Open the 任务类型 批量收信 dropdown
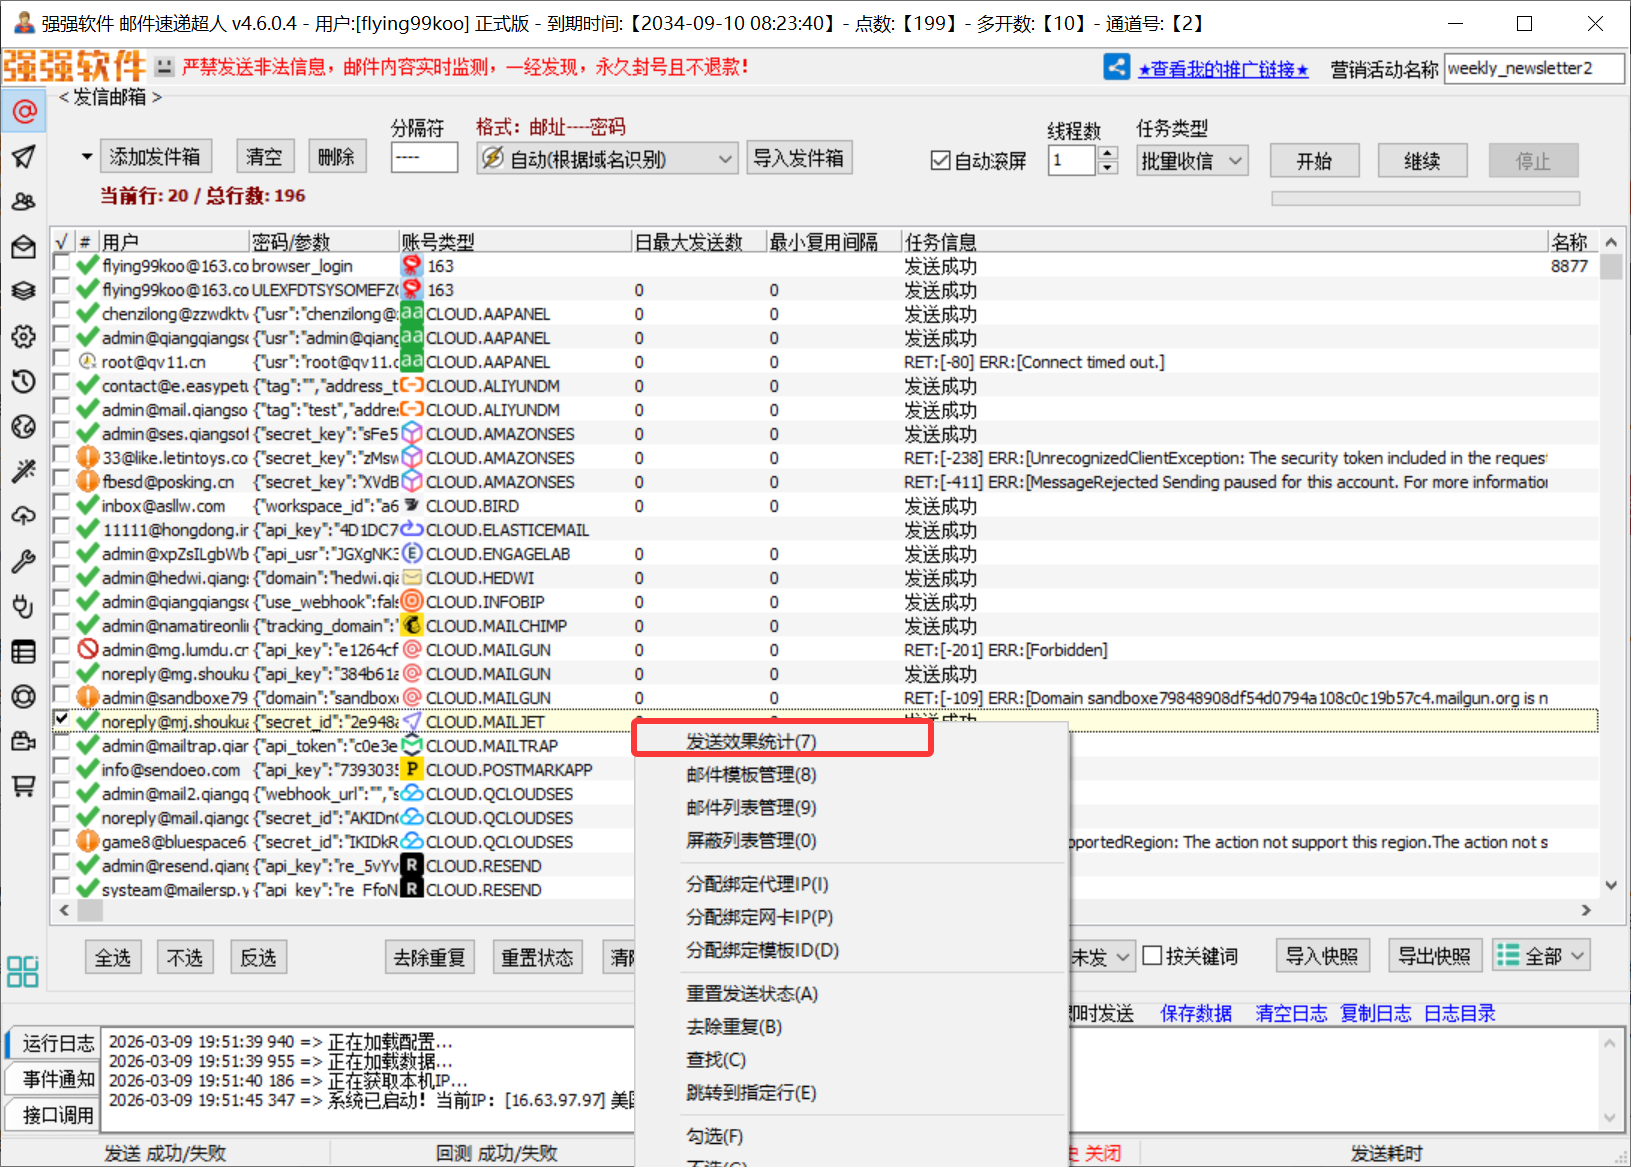 click(1192, 161)
